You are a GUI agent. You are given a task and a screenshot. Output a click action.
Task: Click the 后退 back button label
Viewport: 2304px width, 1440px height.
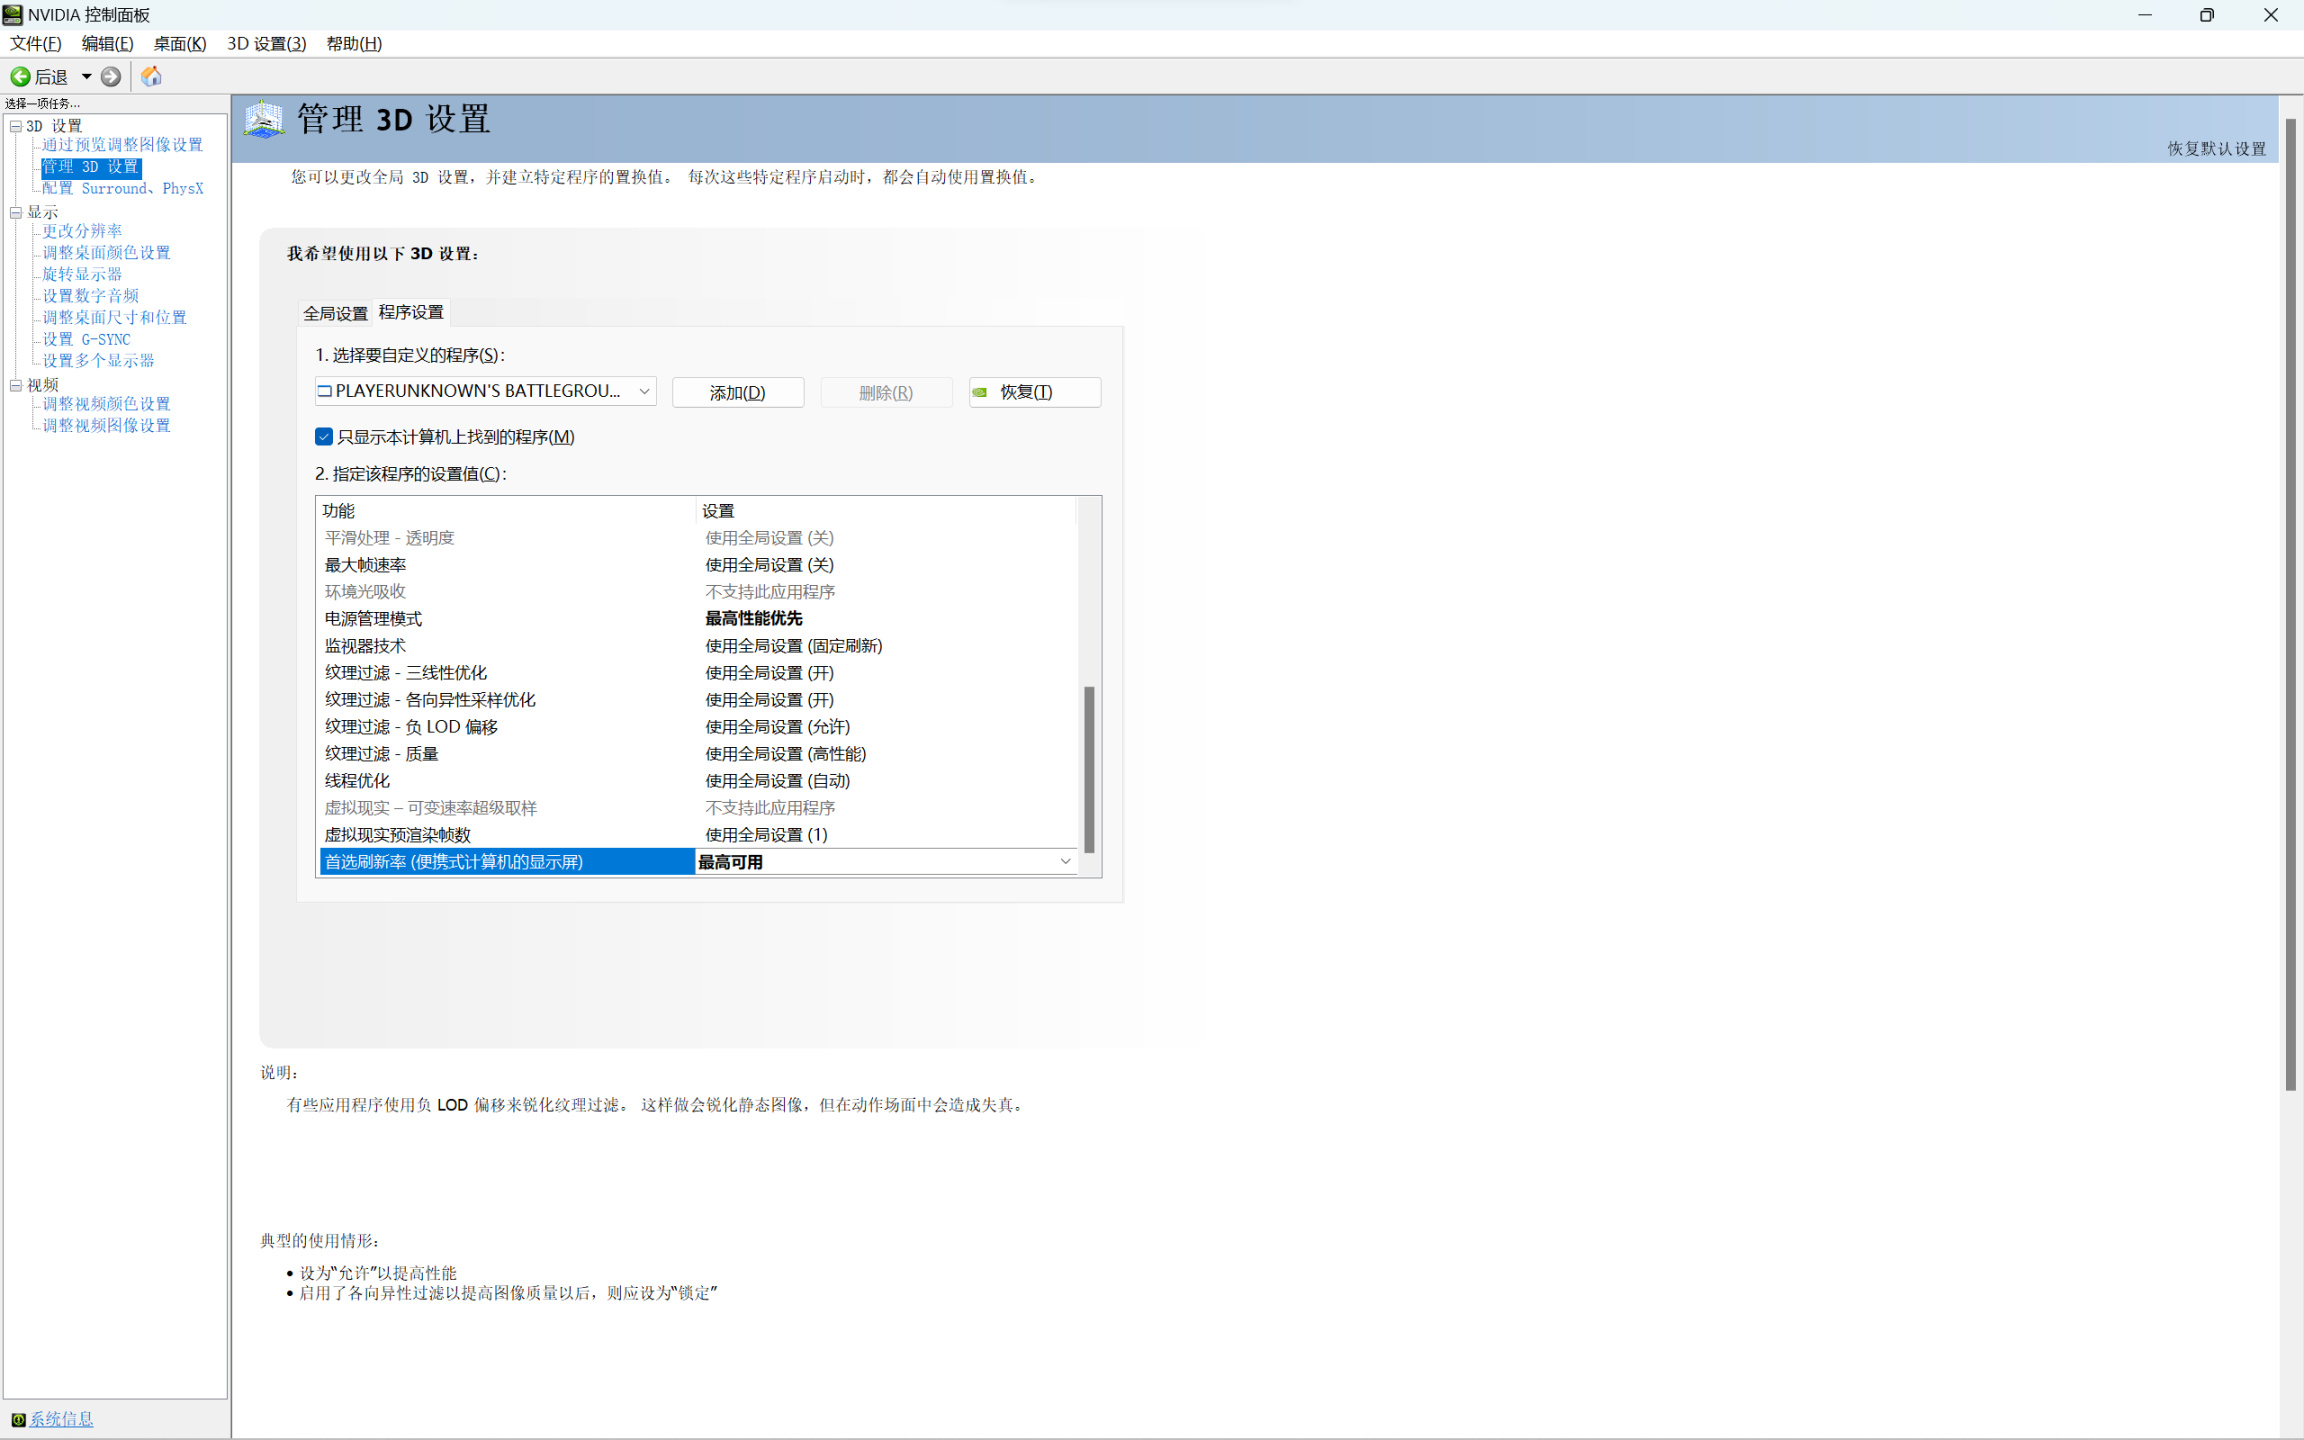51,77
